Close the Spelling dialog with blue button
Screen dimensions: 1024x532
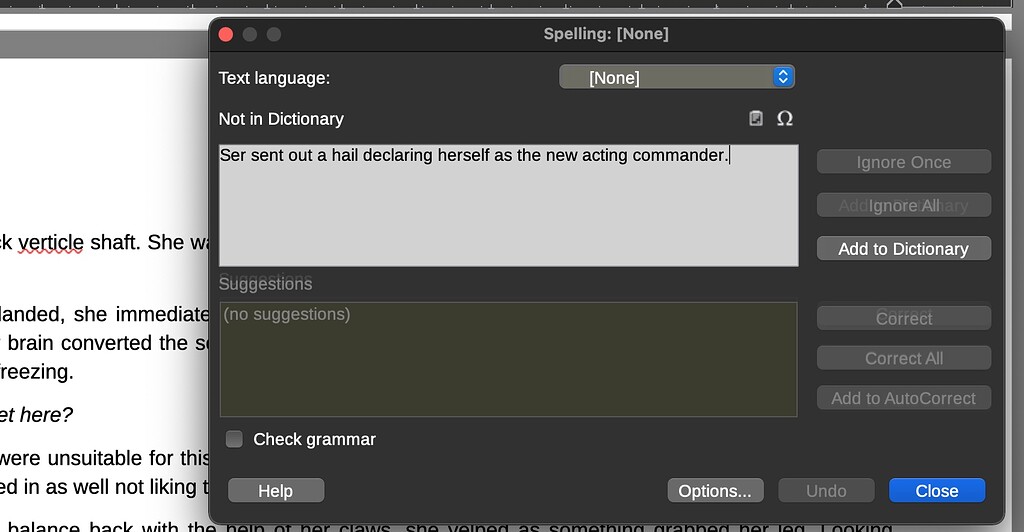(936, 491)
